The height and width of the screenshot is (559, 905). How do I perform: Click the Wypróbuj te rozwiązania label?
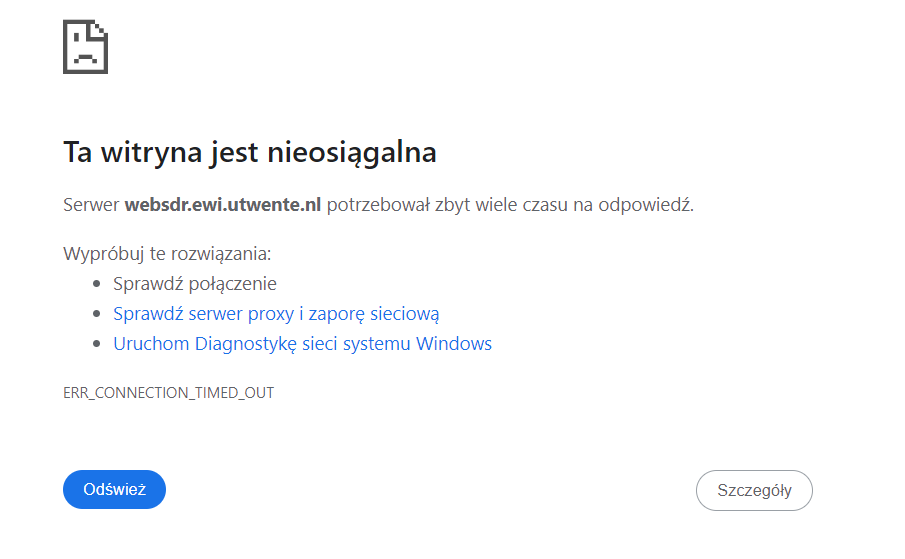[167, 253]
